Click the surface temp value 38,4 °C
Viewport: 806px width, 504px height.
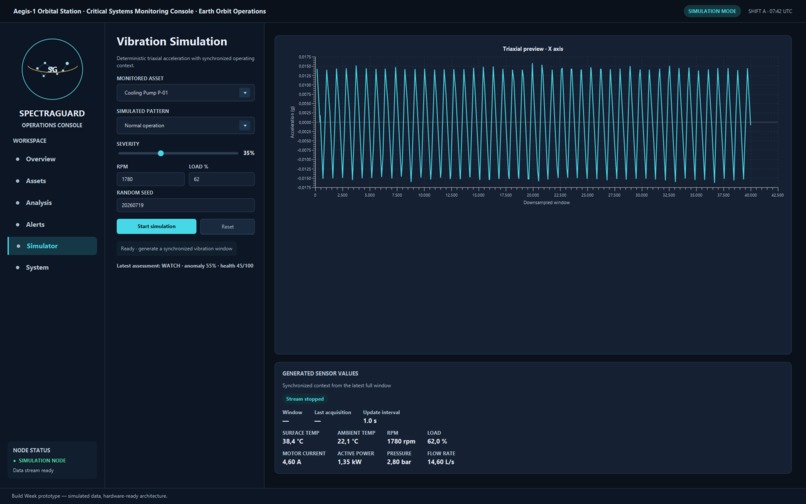click(x=292, y=441)
